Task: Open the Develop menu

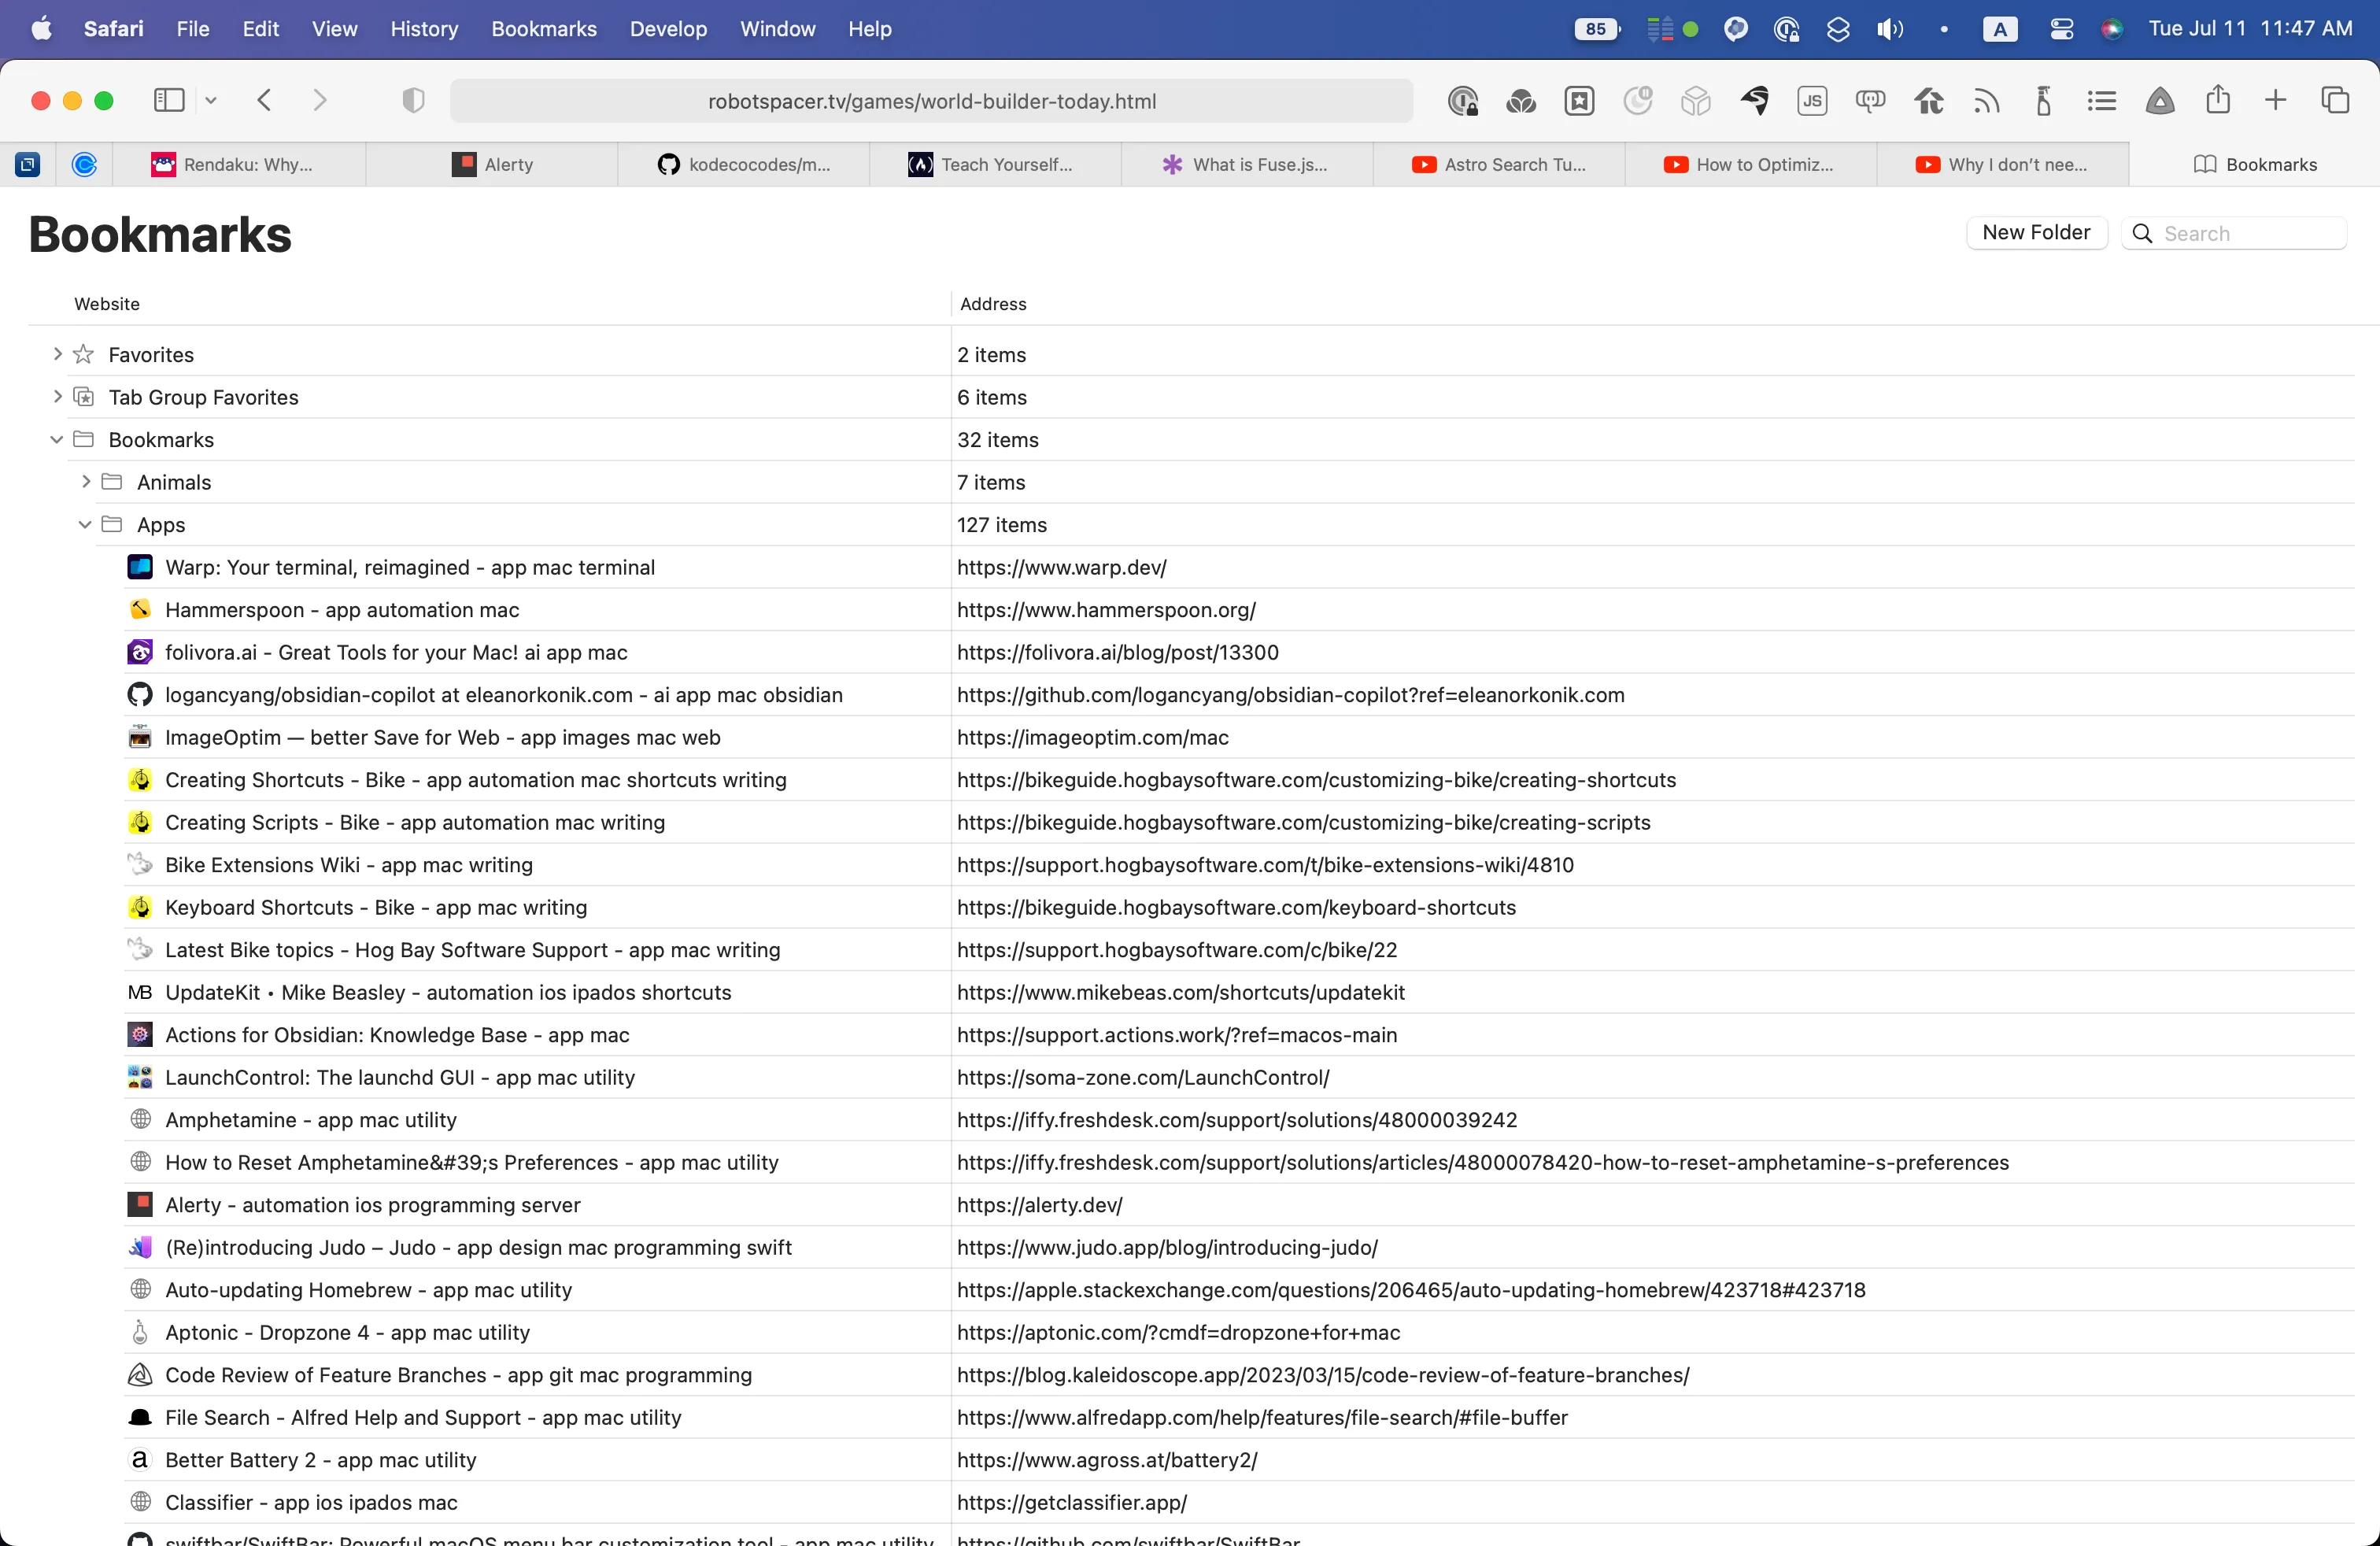Action: click(x=668, y=29)
